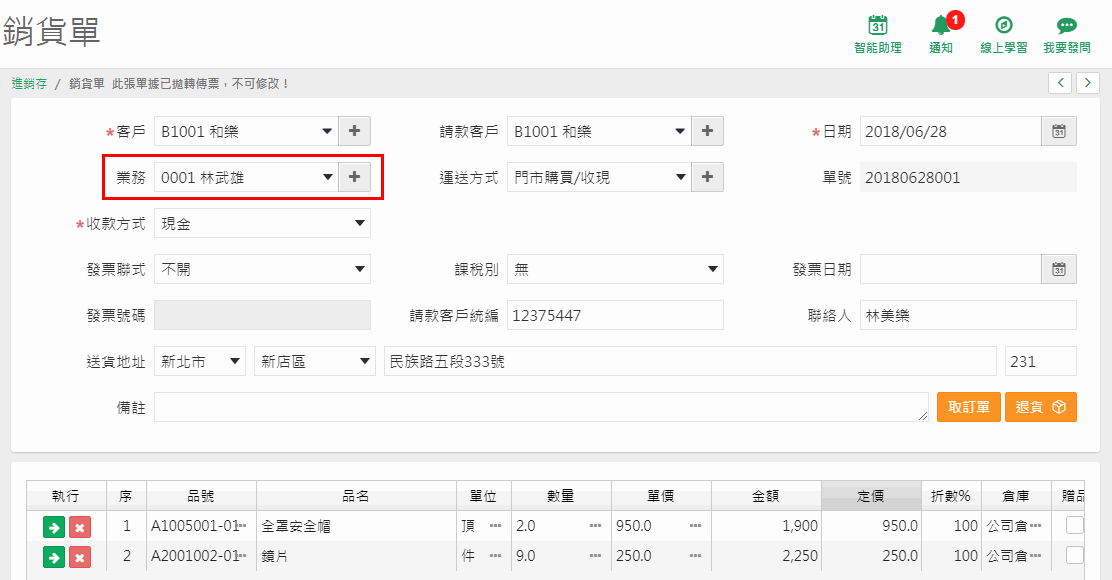Sort by 品名 column header
Screen dimensions: 1112x580
click(x=356, y=496)
